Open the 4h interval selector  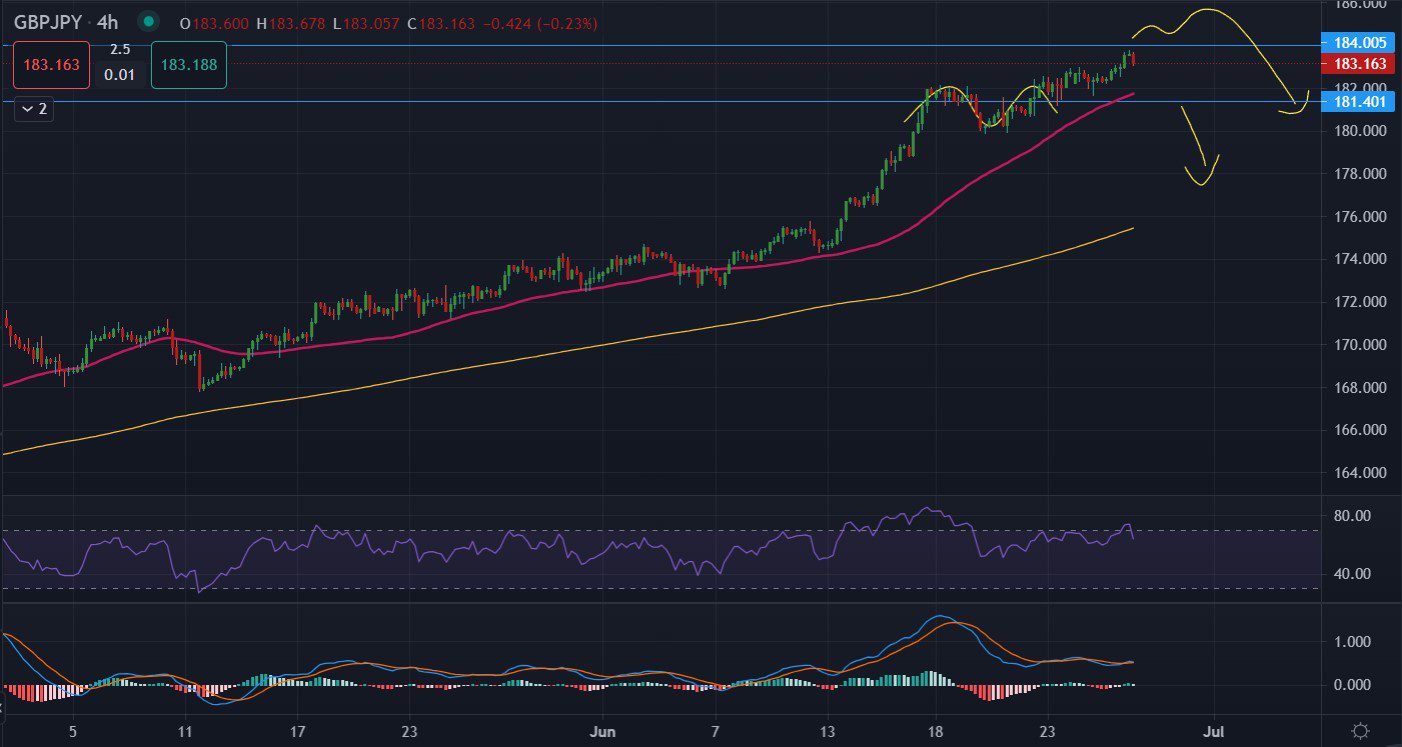(107, 21)
